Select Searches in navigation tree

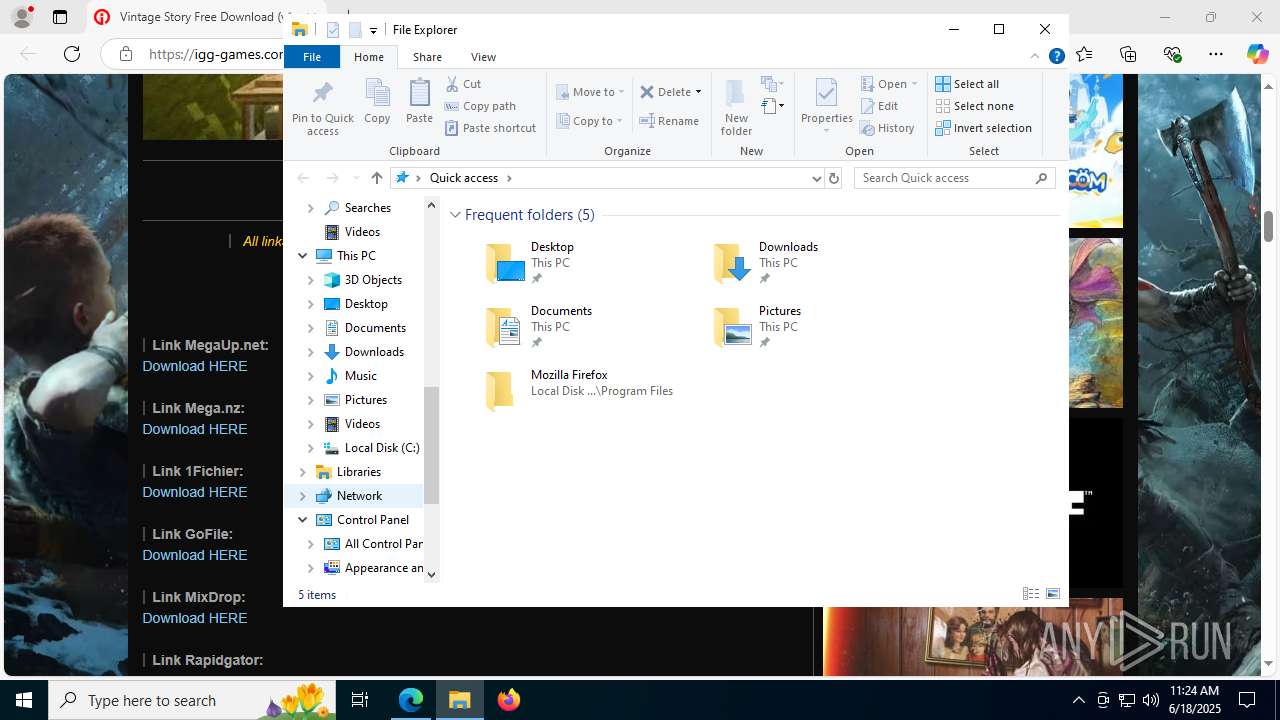tap(367, 208)
